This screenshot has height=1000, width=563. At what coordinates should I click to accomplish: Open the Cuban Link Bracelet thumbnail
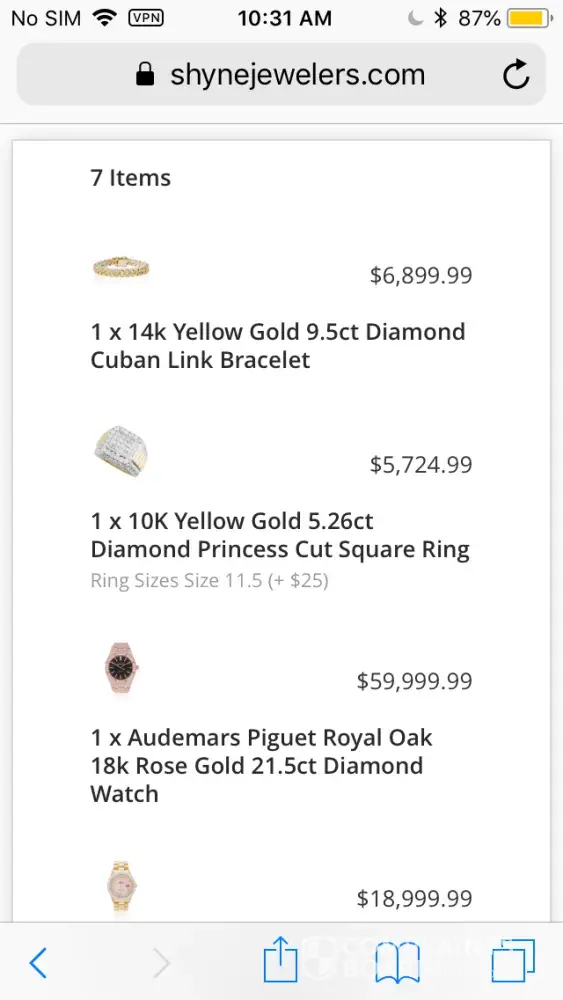coord(121,267)
